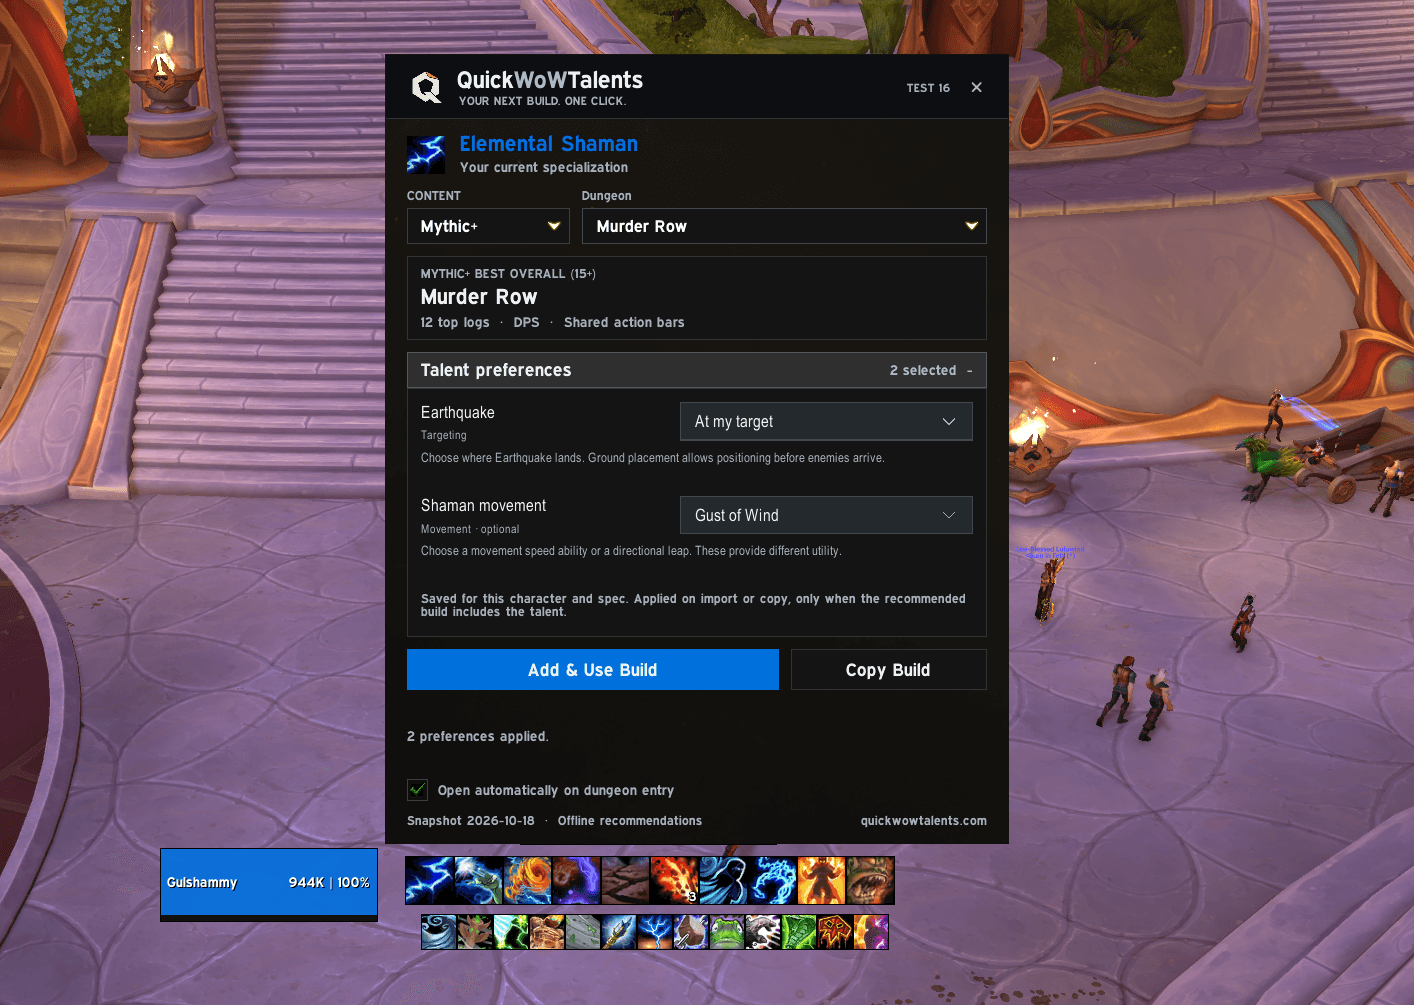Cast Lightning Bolt from the top action bar
This screenshot has width=1414, height=1005.
point(429,881)
